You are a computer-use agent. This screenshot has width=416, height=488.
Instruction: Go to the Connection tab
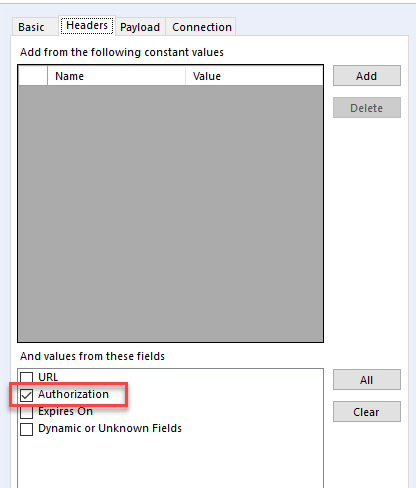201,27
